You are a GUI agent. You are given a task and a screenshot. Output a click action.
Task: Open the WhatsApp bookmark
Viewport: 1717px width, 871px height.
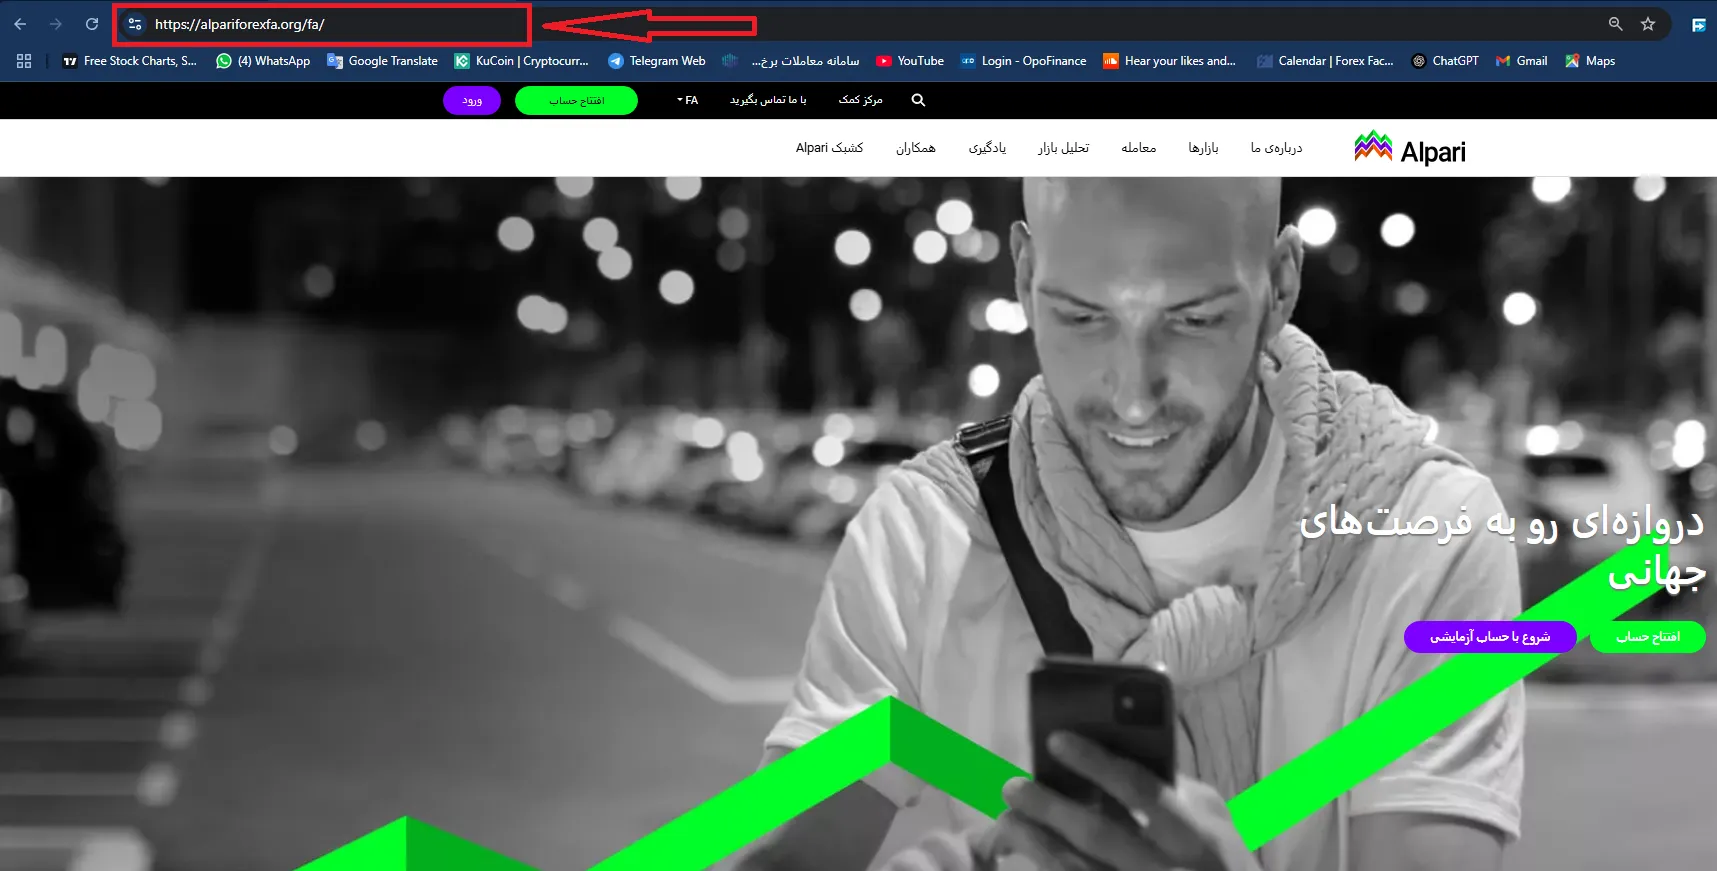pyautogui.click(x=263, y=61)
